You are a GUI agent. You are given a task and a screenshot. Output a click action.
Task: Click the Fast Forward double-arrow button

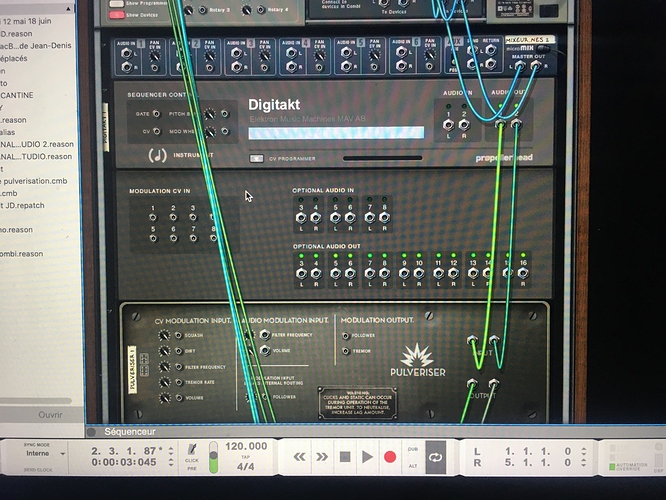coord(322,457)
